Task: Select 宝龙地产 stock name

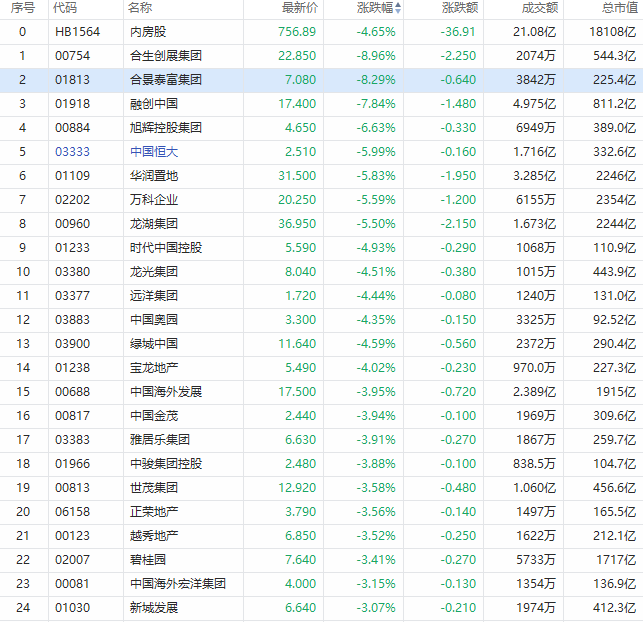Action: click(154, 367)
